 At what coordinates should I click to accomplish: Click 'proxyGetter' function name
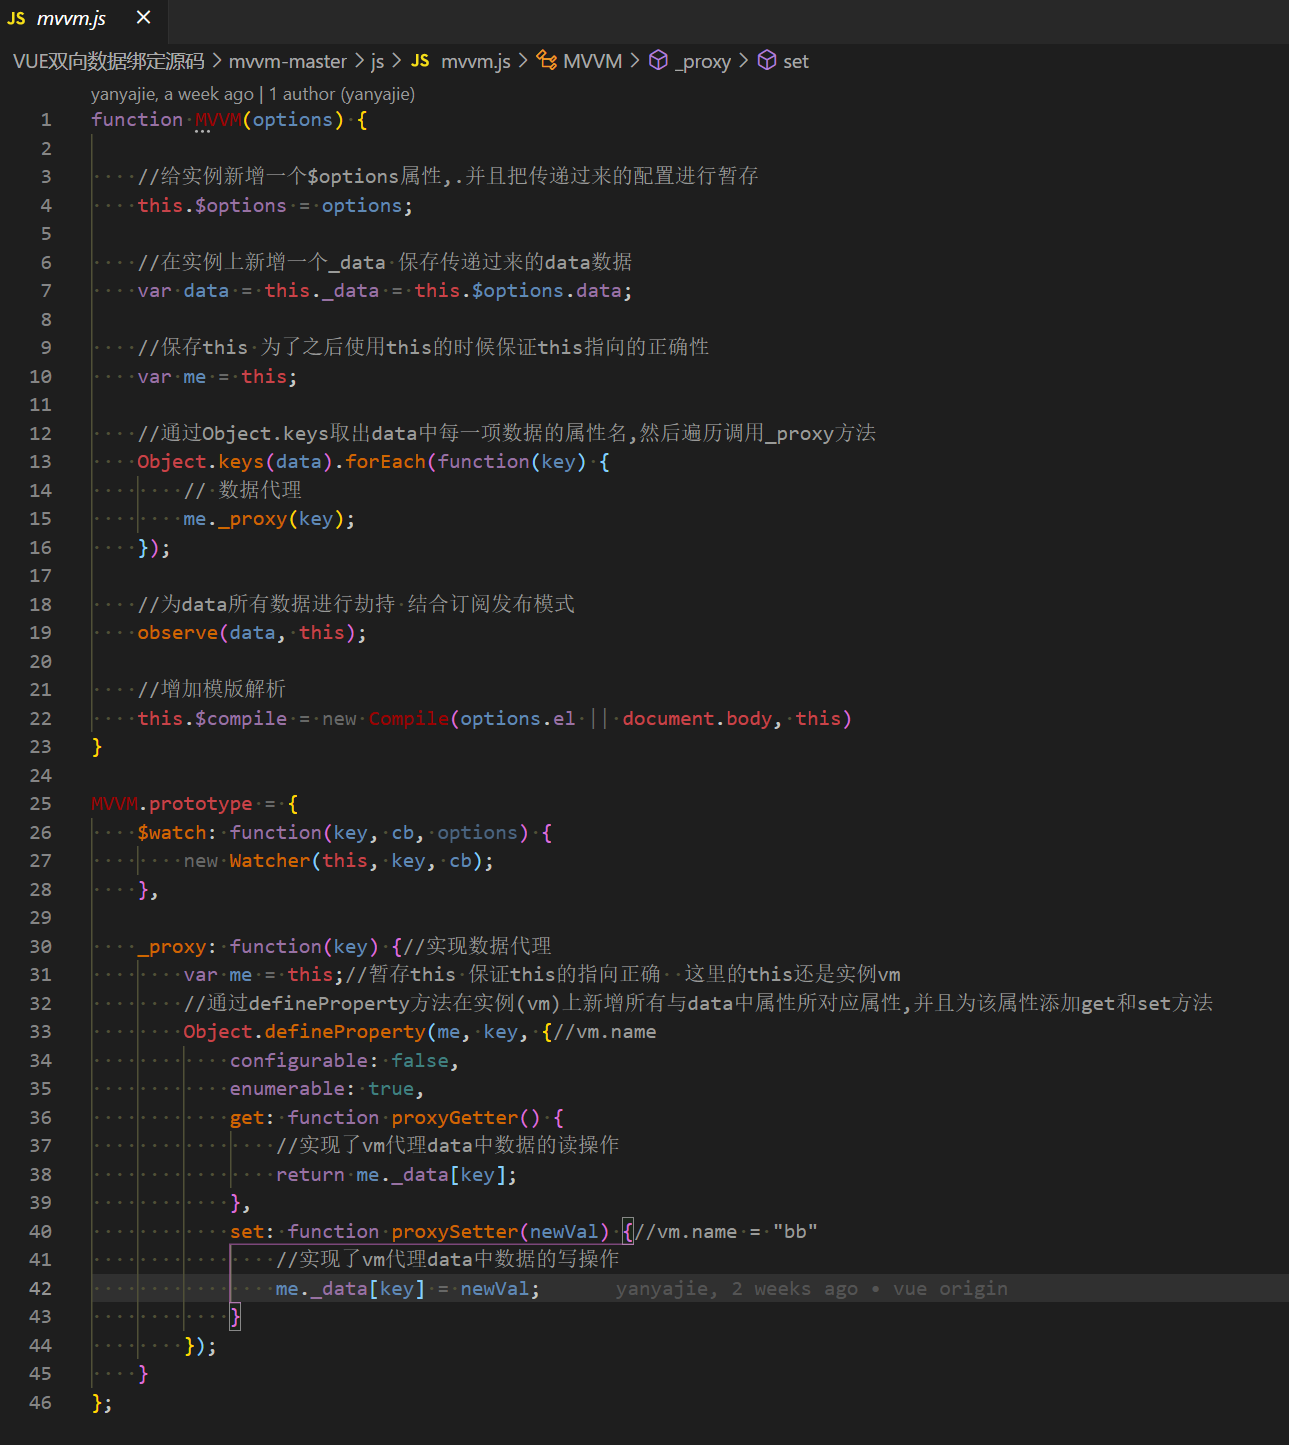point(455,1118)
